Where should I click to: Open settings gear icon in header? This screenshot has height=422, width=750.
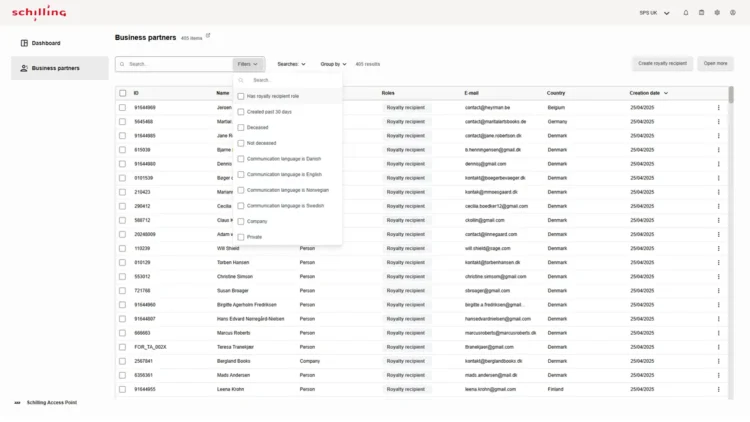coord(717,13)
